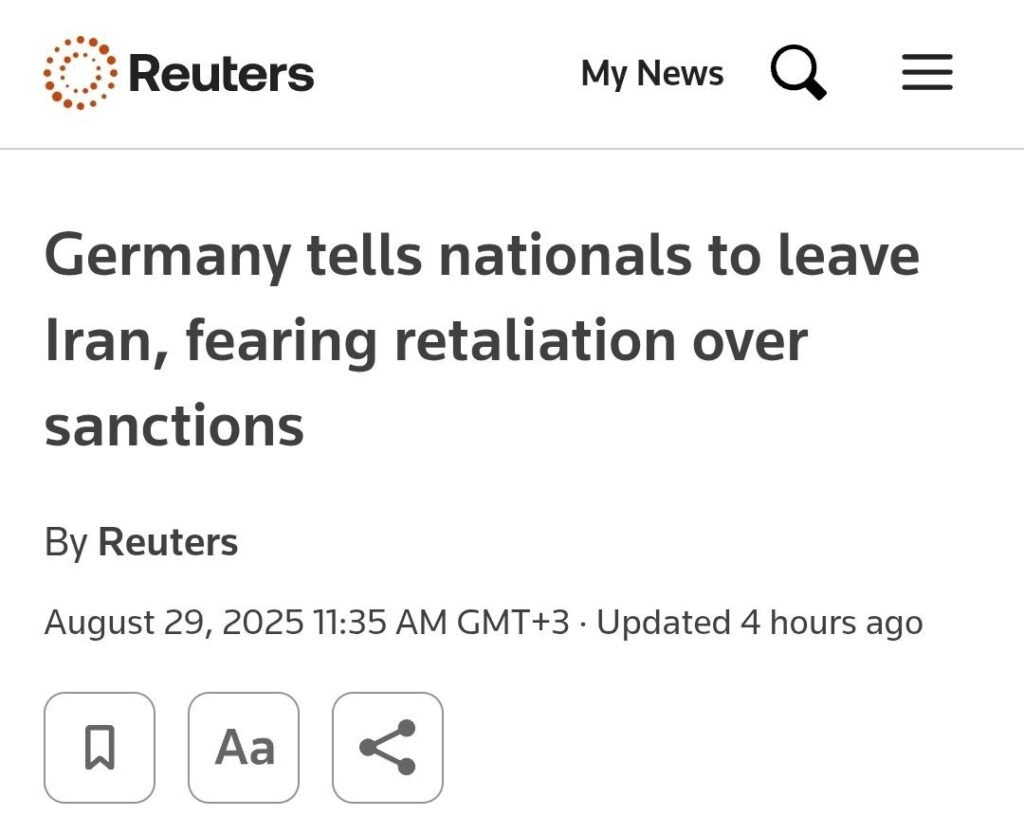Click the "By" label before the author
Image resolution: width=1024 pixels, height=834 pixels.
point(66,543)
